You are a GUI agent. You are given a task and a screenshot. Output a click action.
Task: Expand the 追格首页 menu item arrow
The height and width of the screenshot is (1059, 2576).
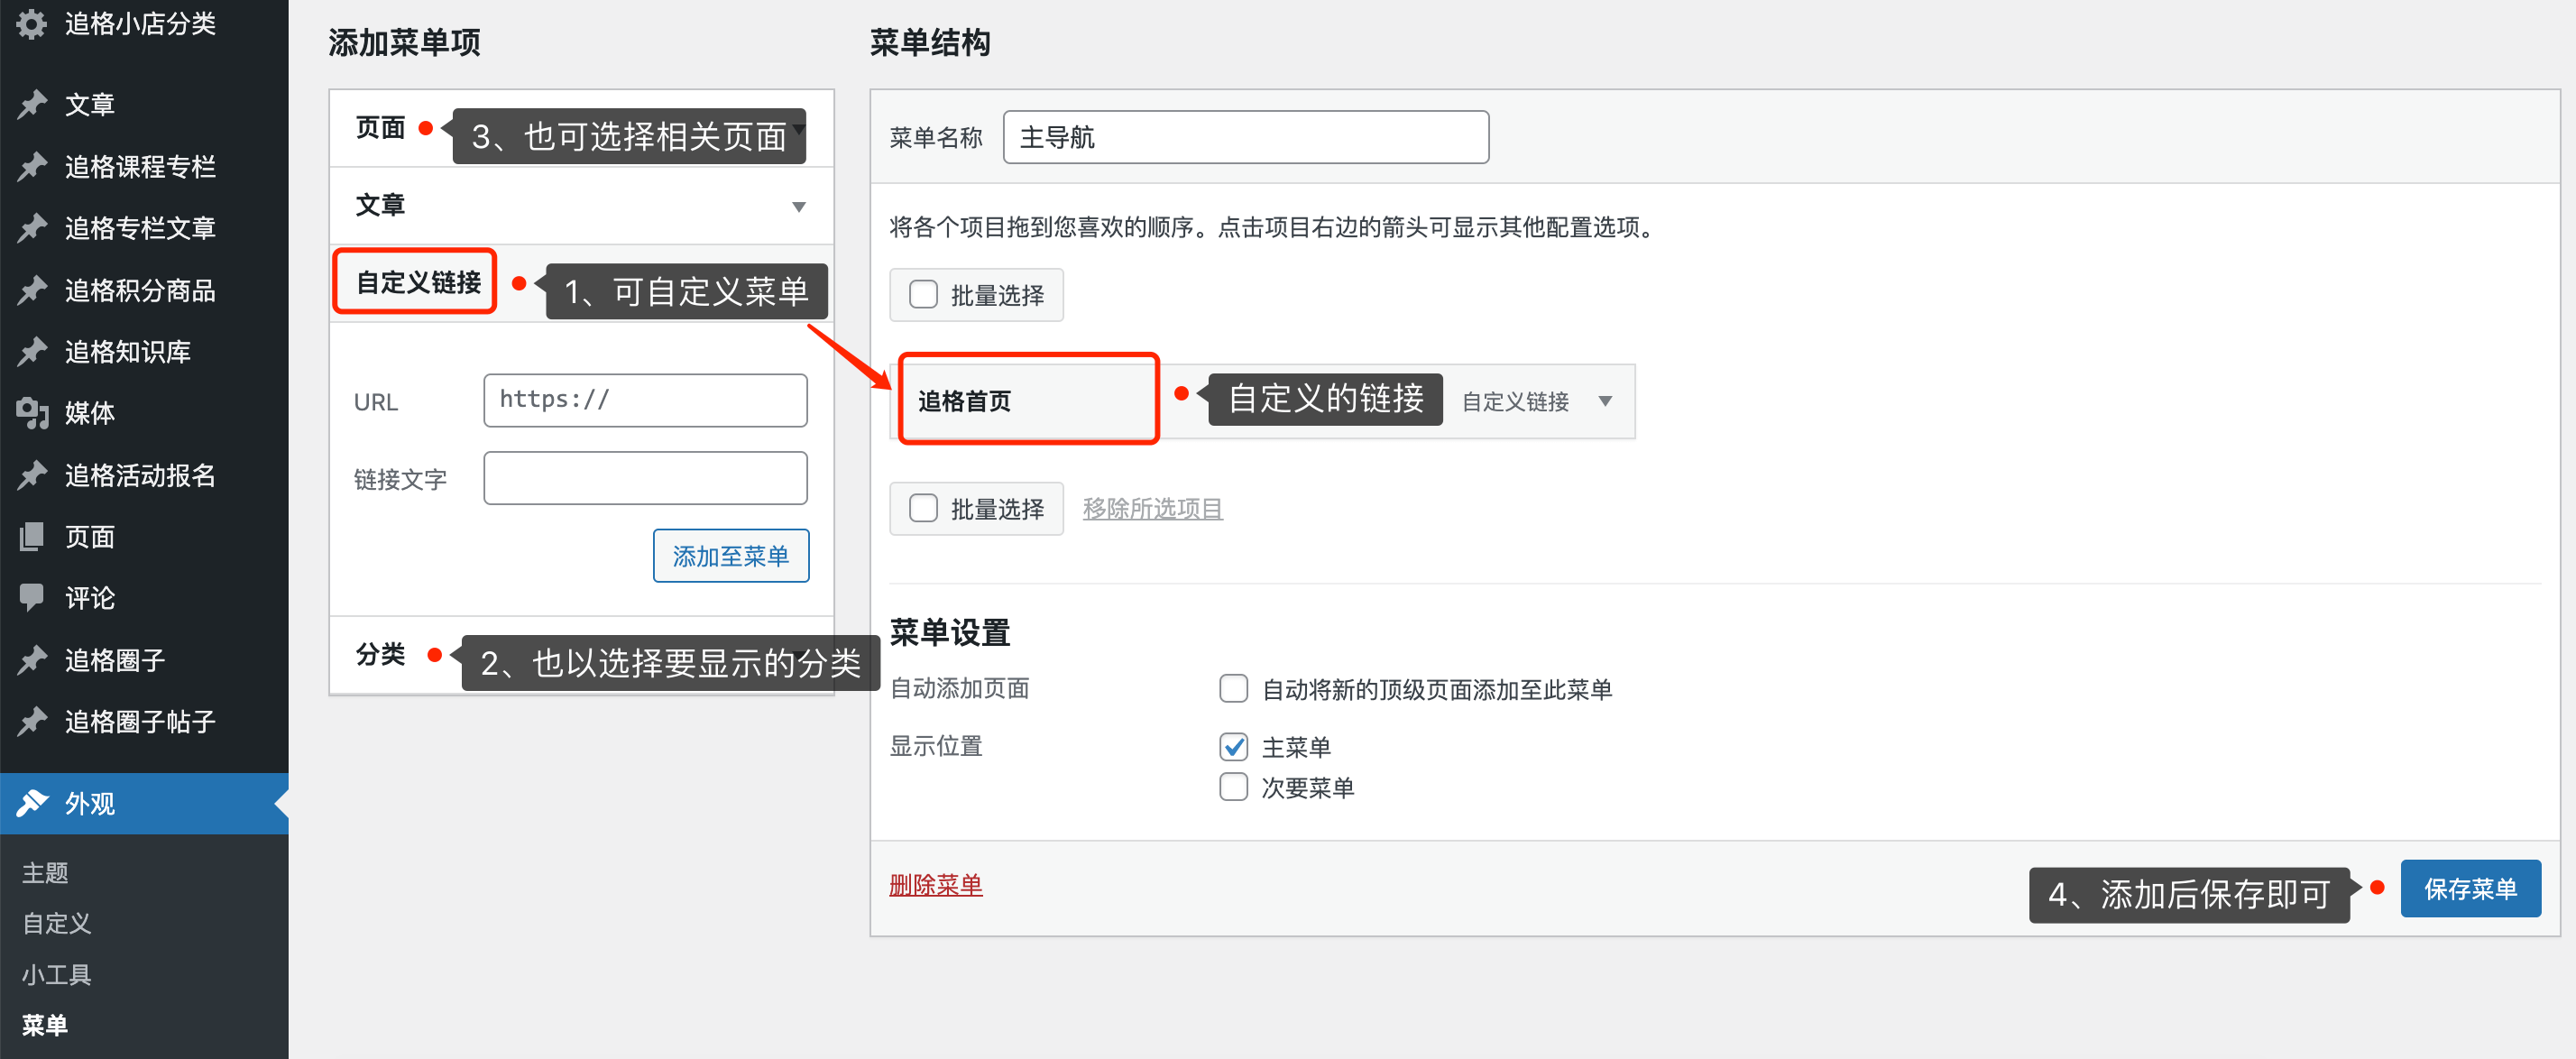coord(1605,401)
